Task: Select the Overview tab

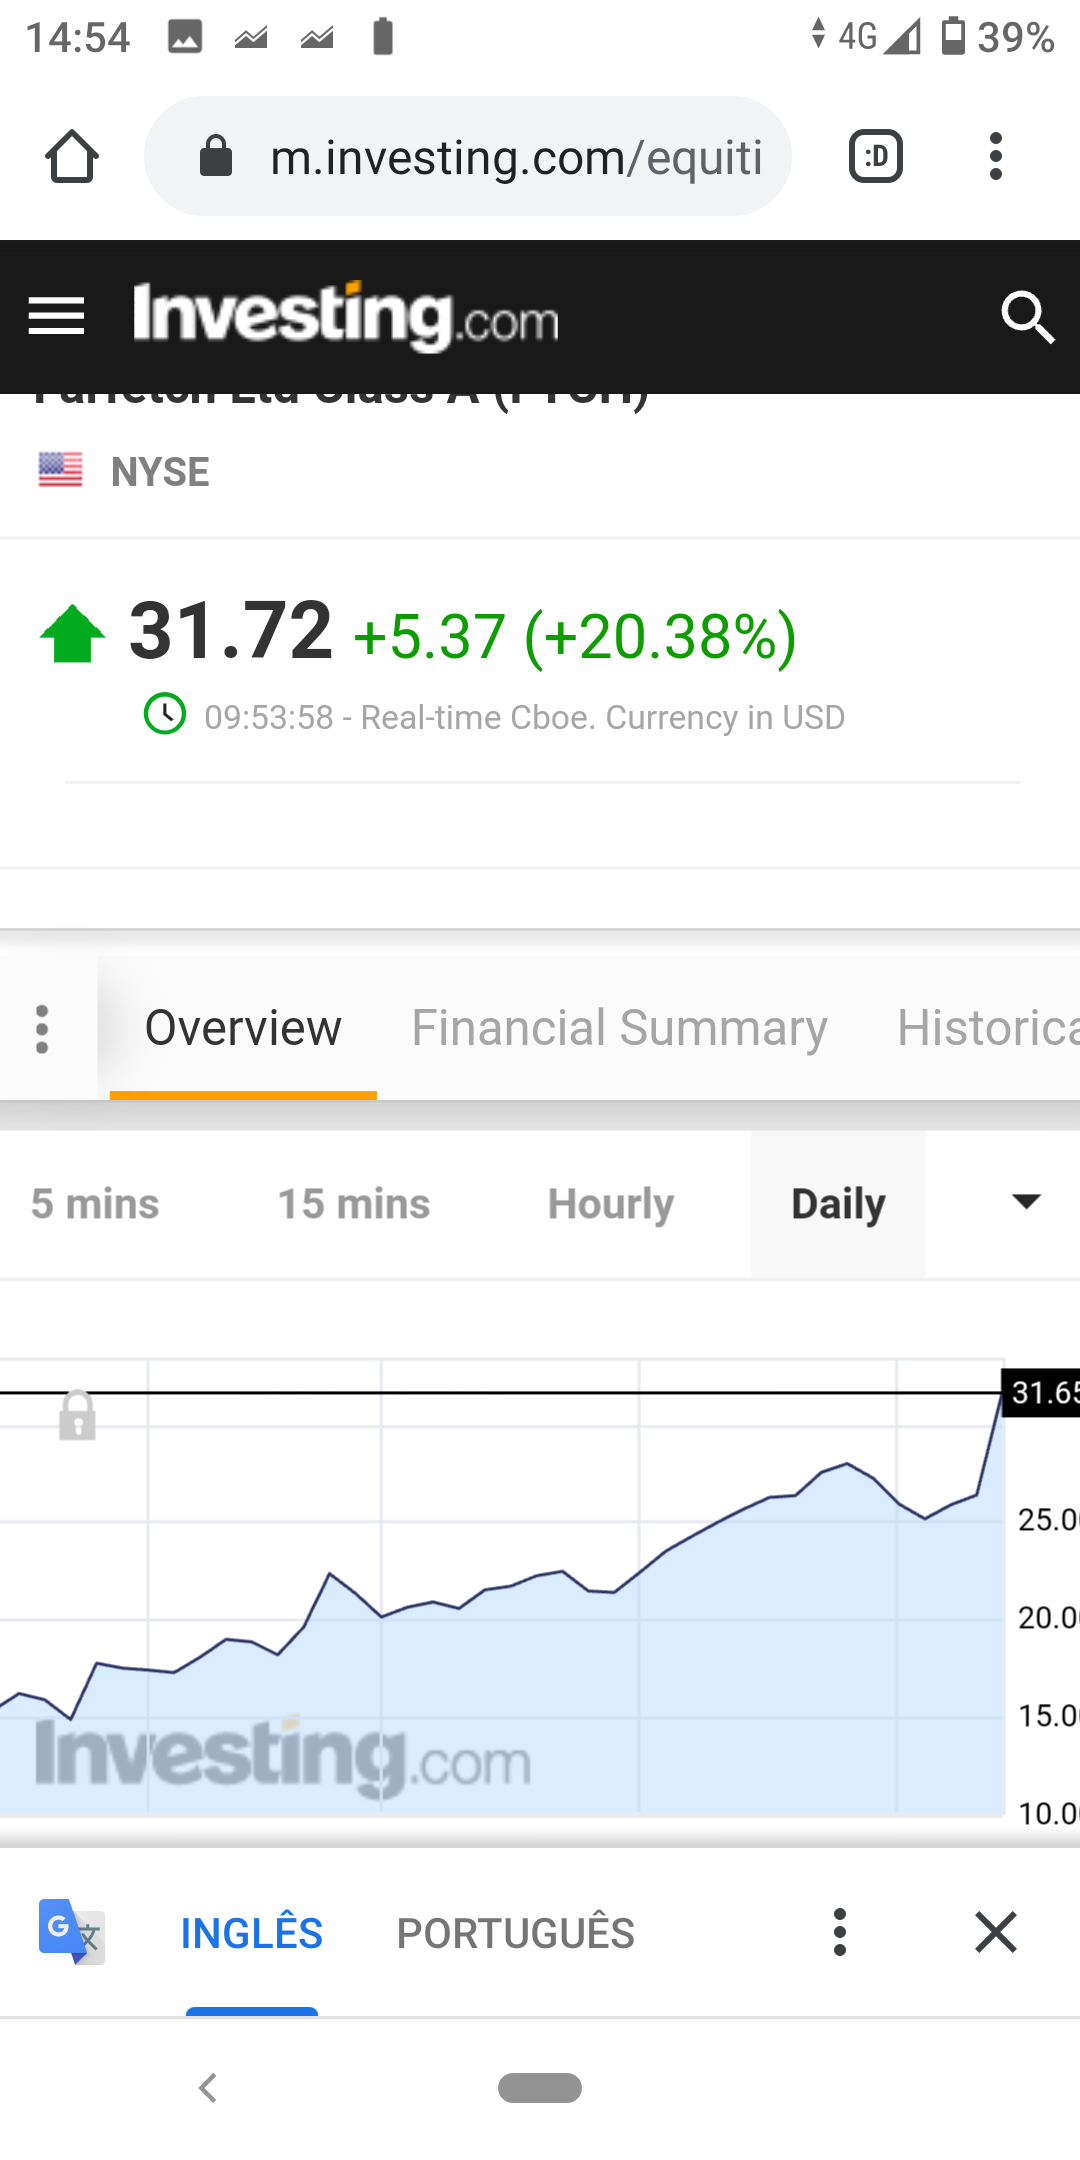Action: click(x=243, y=1029)
